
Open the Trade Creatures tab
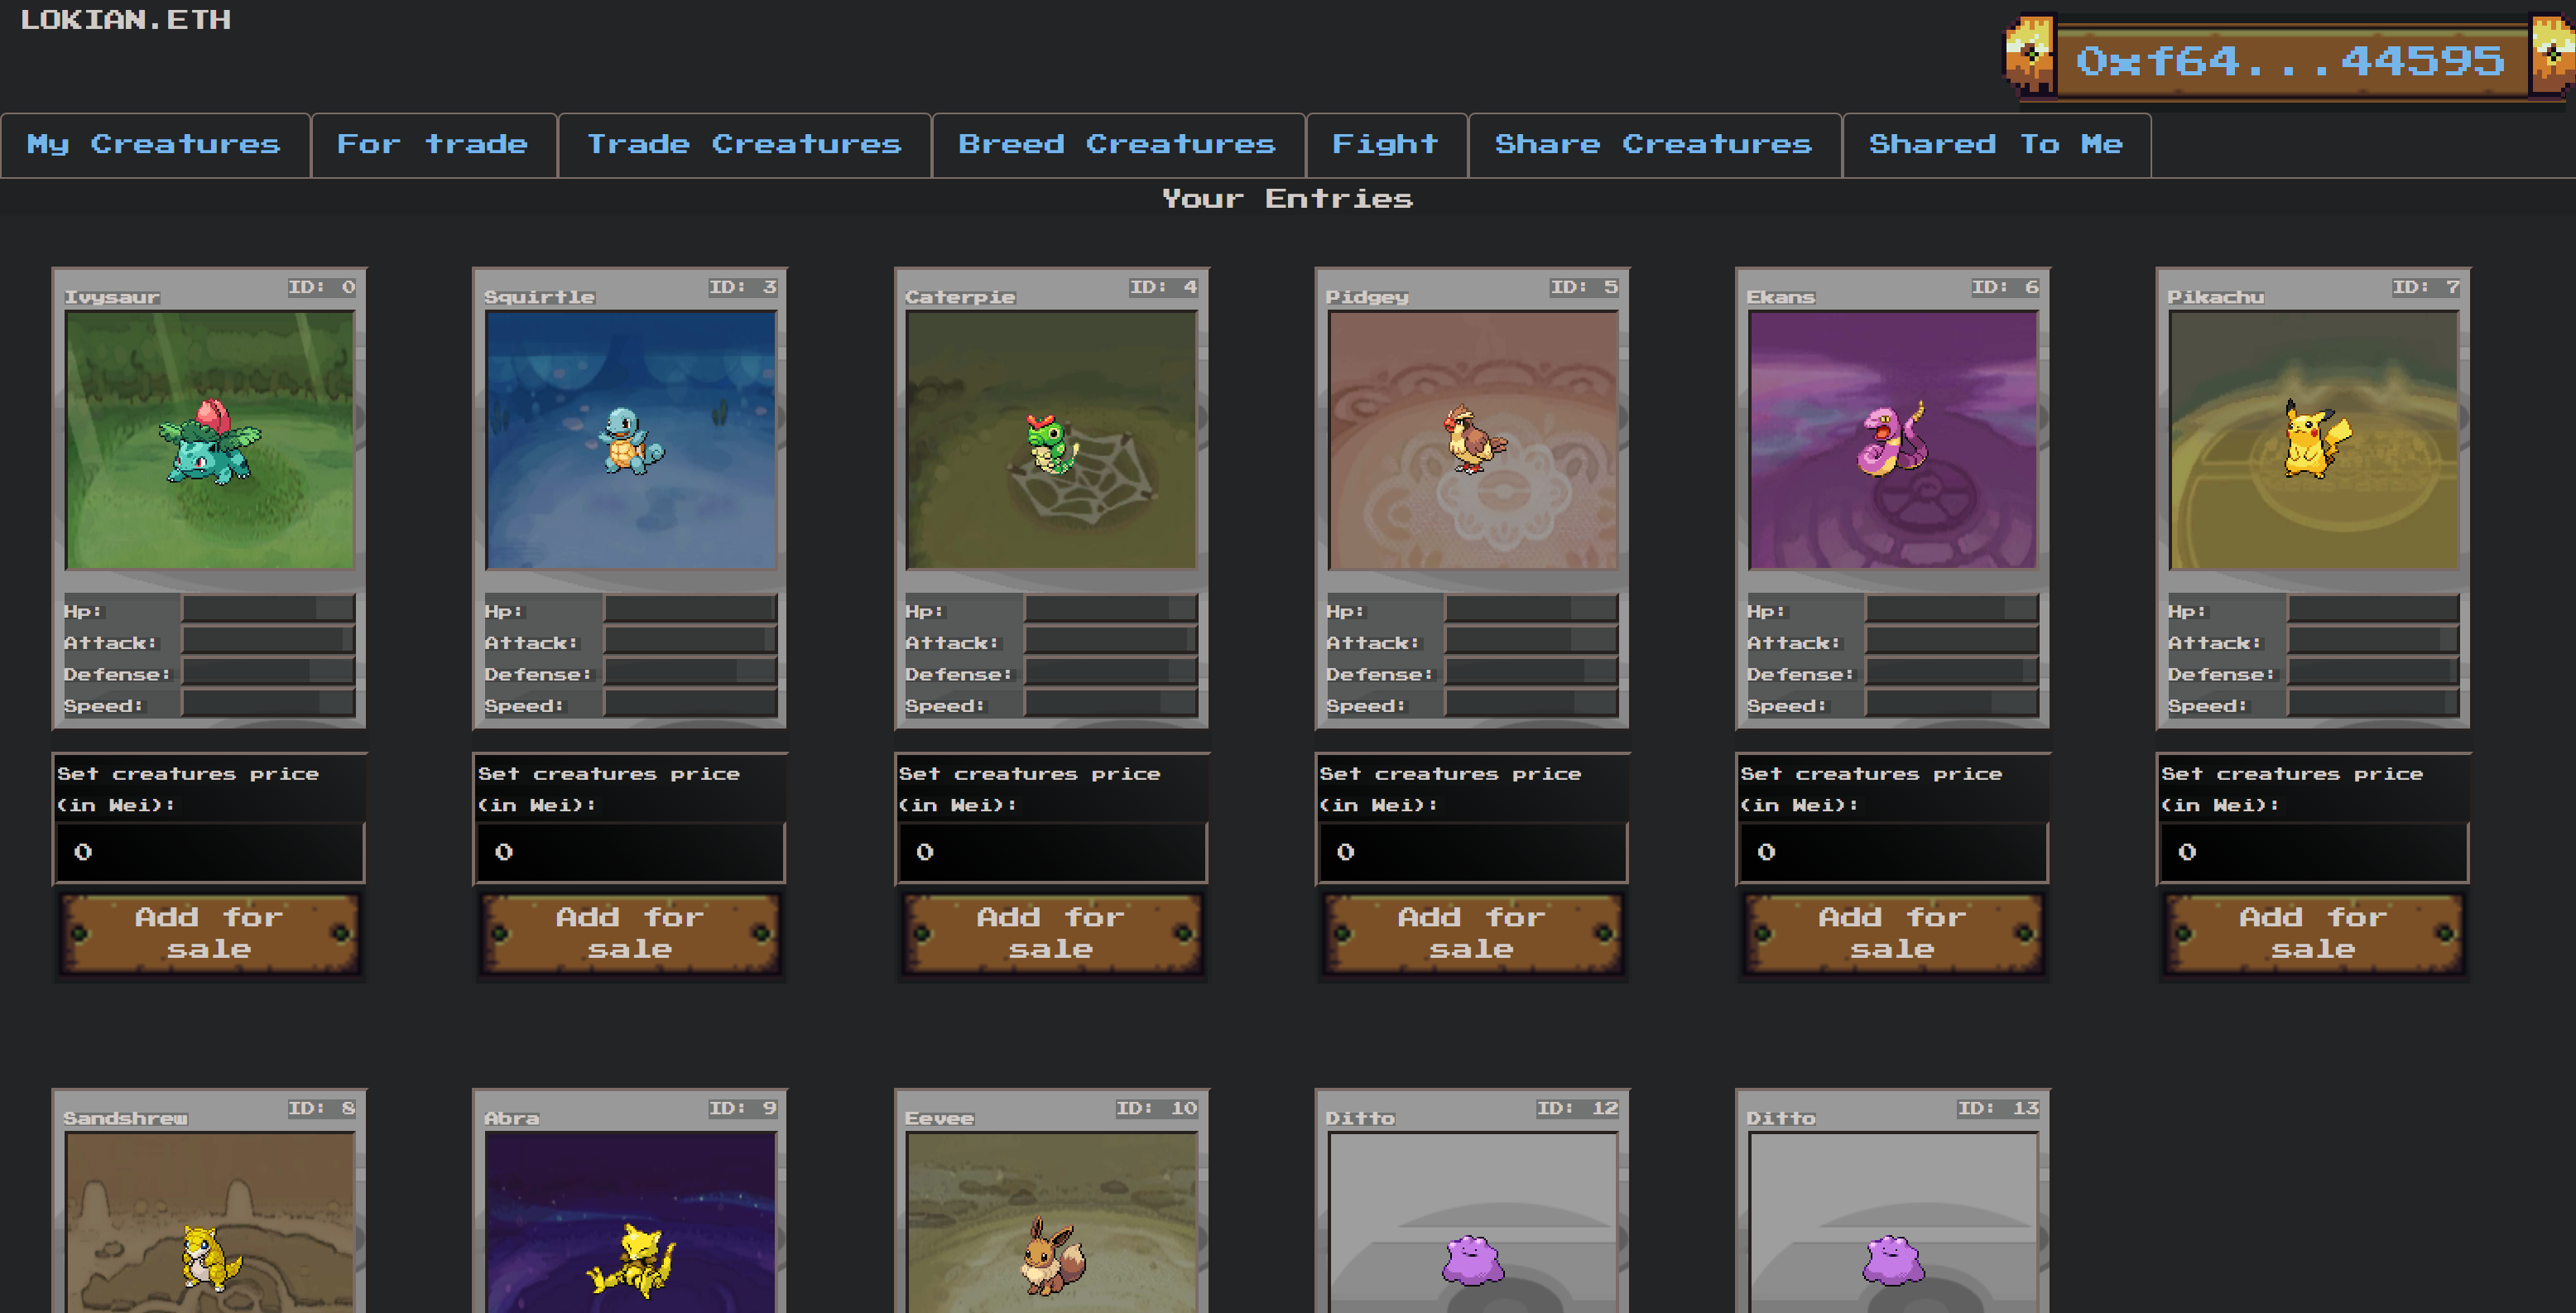(744, 145)
